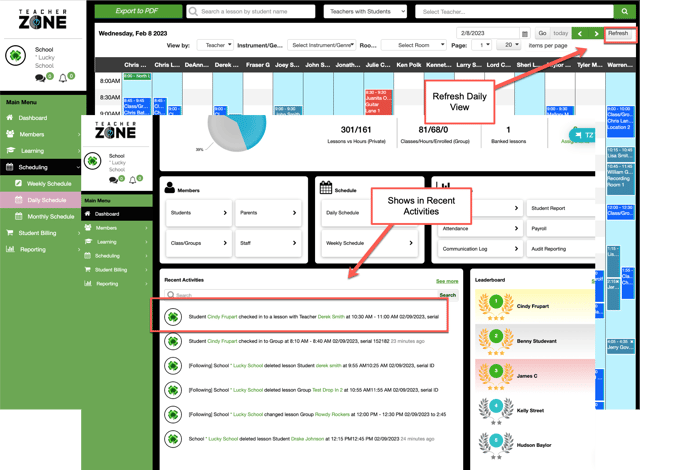Click avatar of Cindy Frupart 10:30 AM activity
The width and height of the screenshot is (688, 470).
173,316
